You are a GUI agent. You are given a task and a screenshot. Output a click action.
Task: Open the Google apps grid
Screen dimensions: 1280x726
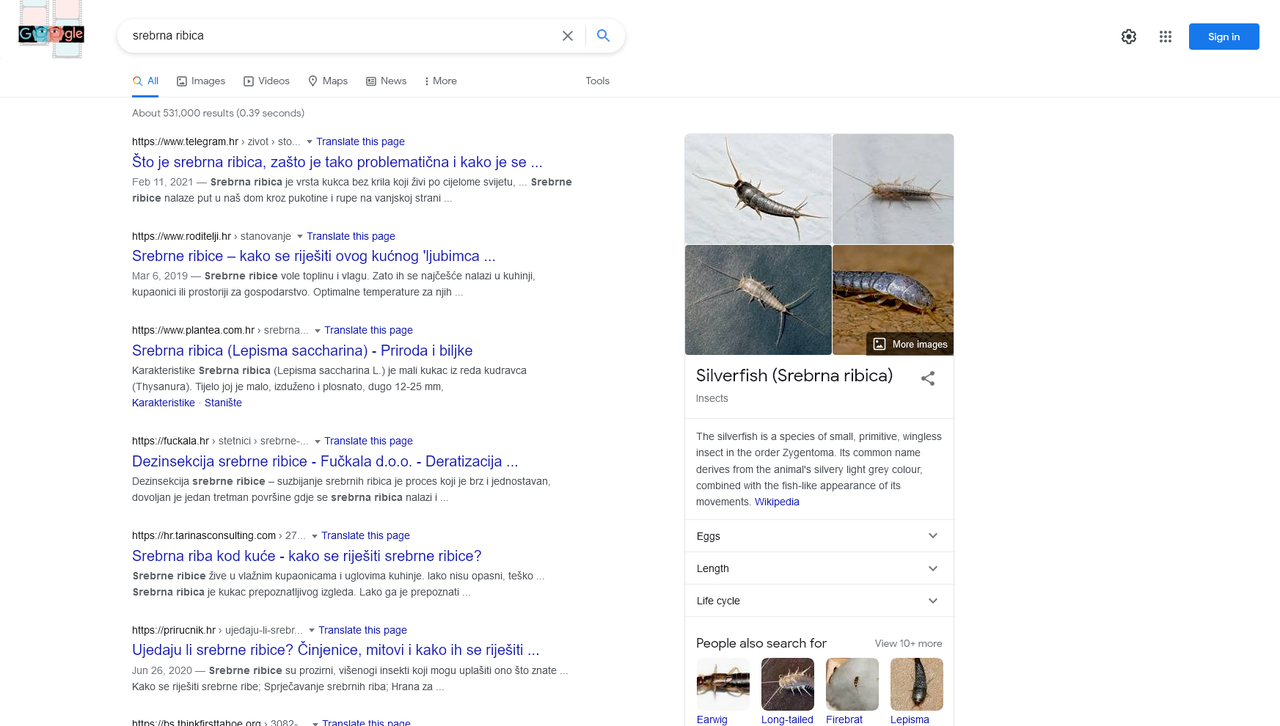[x=1165, y=36]
